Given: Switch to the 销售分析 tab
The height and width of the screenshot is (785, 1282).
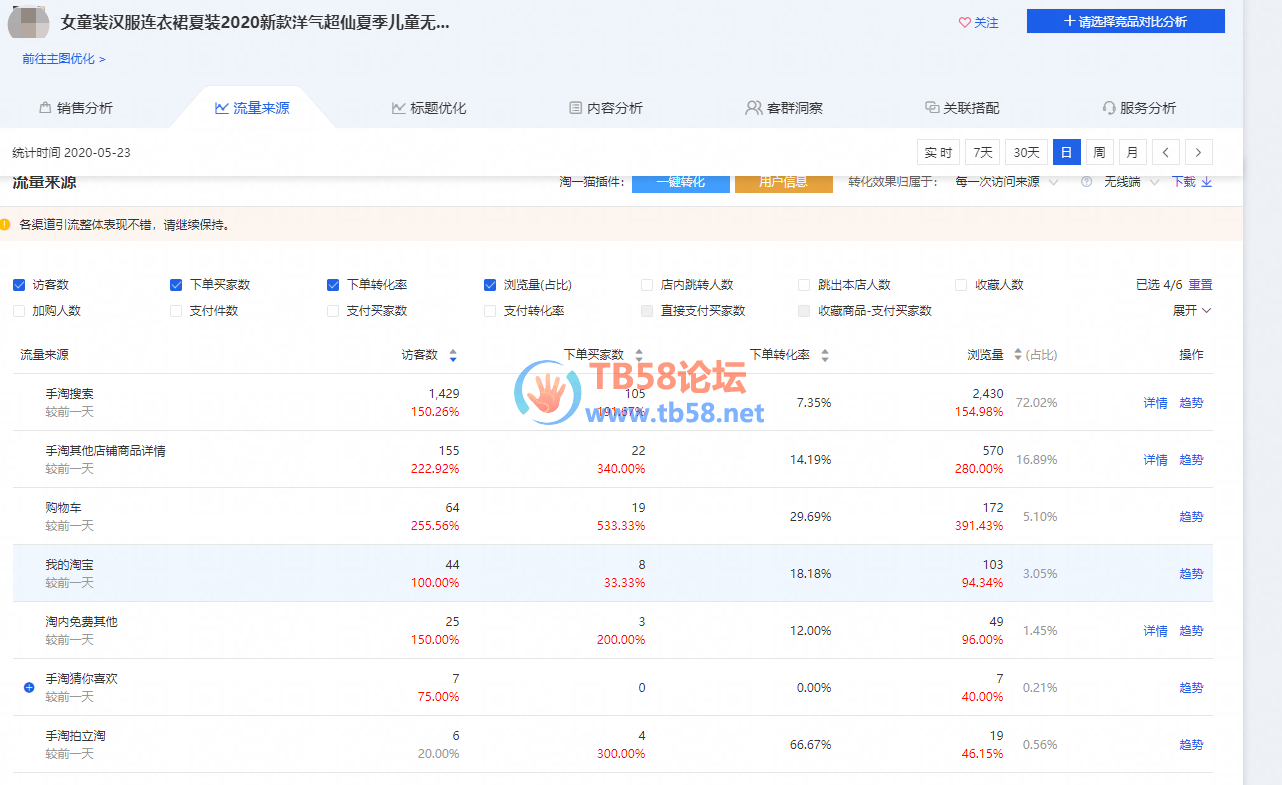Looking at the screenshot, I should [x=76, y=108].
